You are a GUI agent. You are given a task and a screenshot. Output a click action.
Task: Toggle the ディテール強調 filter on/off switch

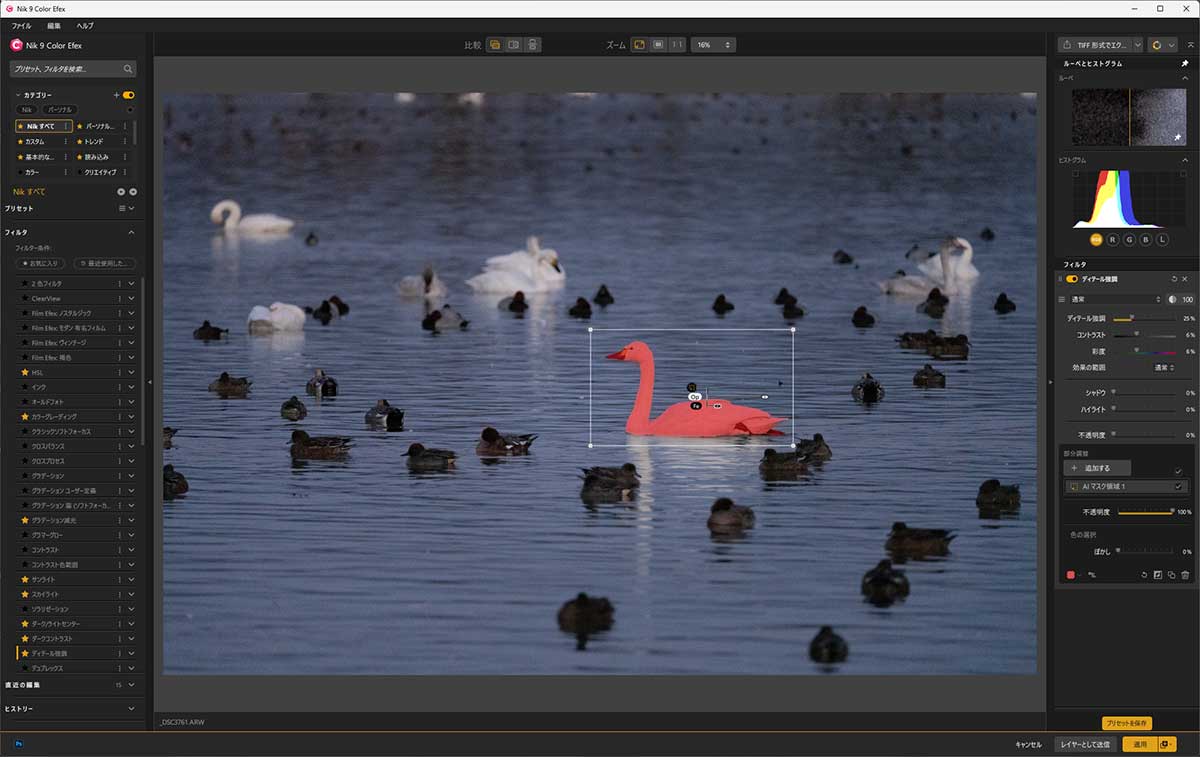click(1072, 279)
